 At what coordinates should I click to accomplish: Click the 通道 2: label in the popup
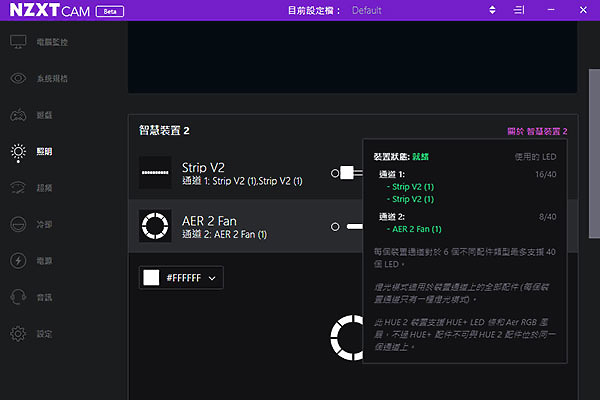(x=392, y=217)
